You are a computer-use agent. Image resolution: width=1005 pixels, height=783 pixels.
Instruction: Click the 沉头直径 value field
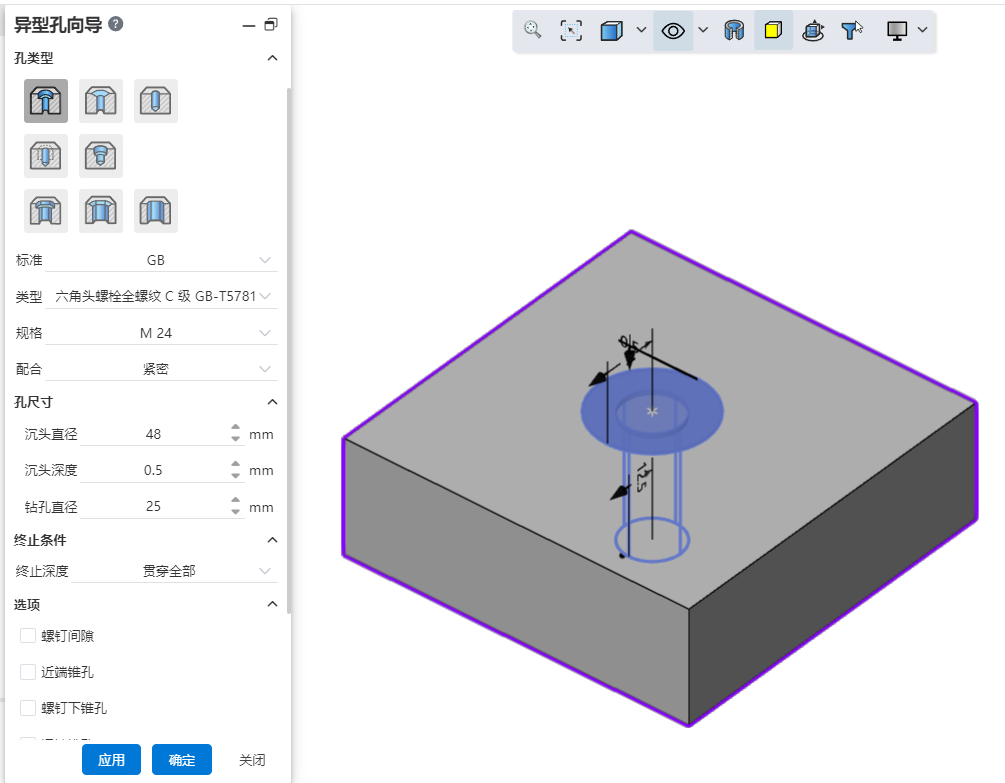(x=153, y=434)
